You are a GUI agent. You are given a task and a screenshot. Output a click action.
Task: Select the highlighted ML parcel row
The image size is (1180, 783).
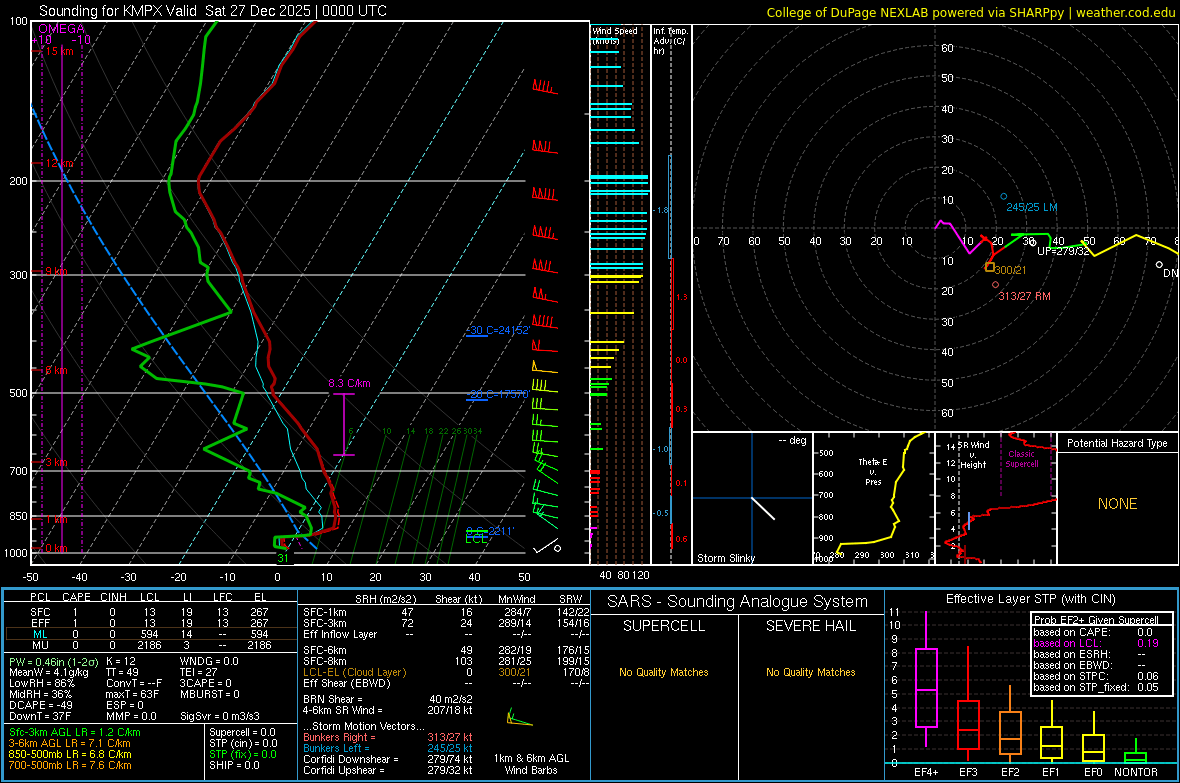point(149,634)
